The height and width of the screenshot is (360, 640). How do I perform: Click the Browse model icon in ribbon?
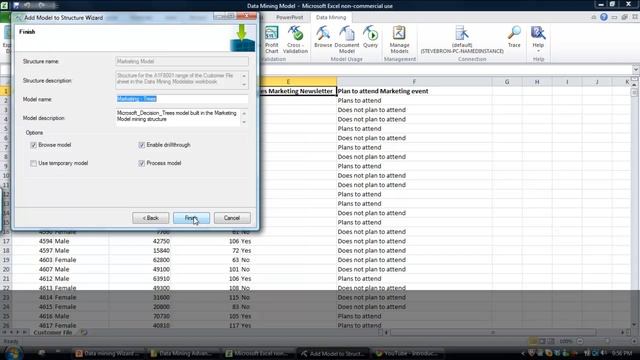[323, 37]
